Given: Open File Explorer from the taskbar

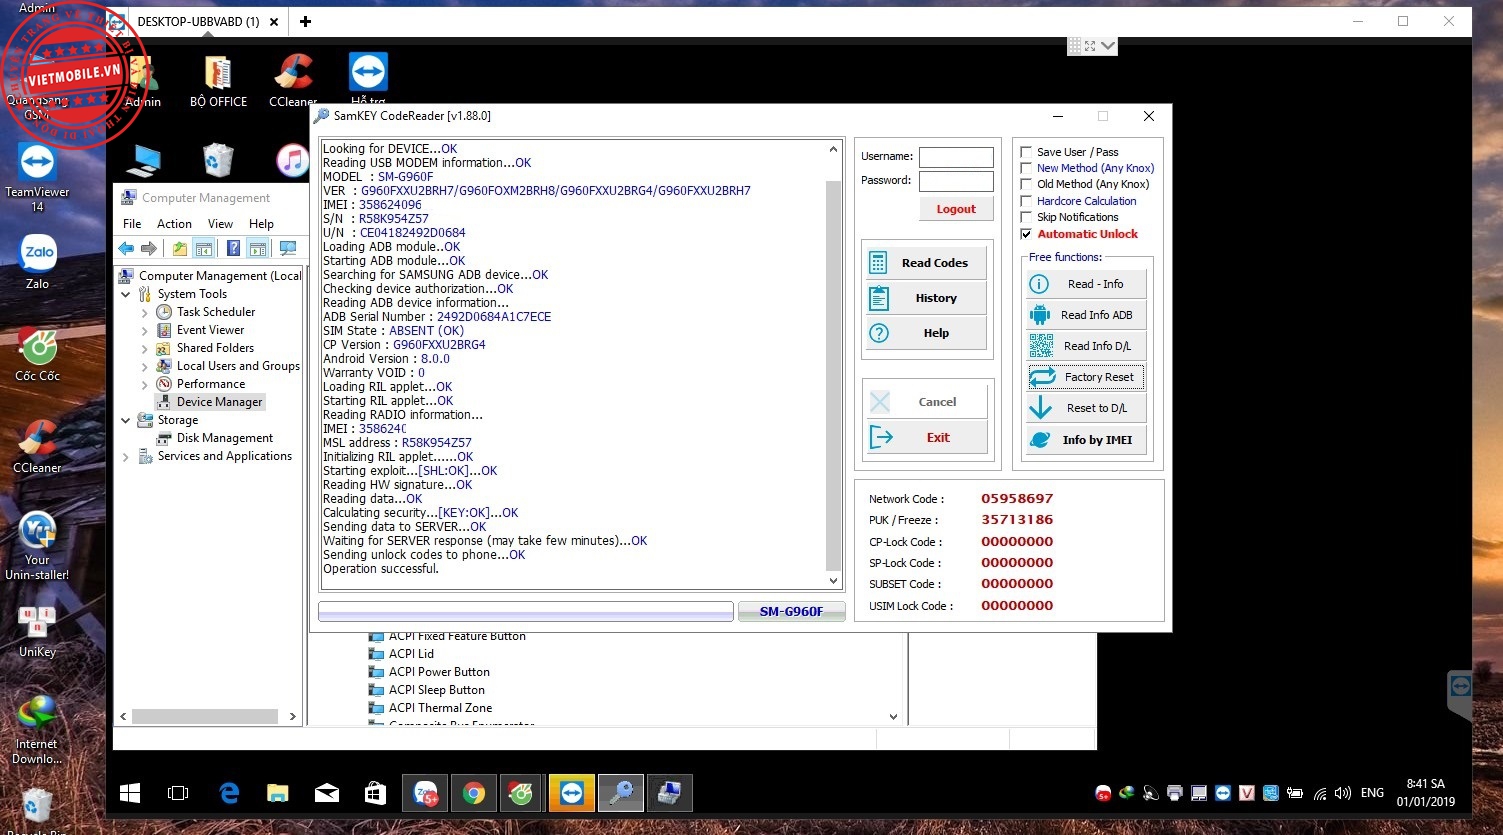Looking at the screenshot, I should click(278, 793).
